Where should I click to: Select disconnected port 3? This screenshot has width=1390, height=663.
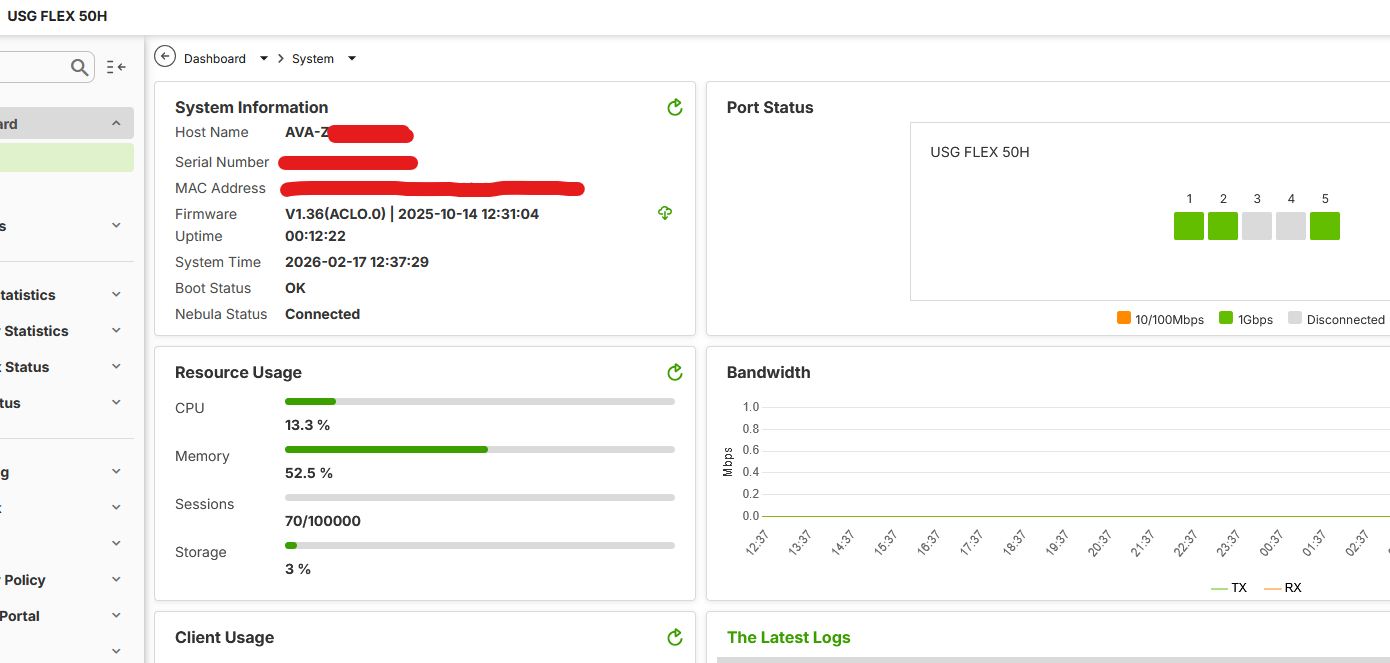tap(1257, 226)
